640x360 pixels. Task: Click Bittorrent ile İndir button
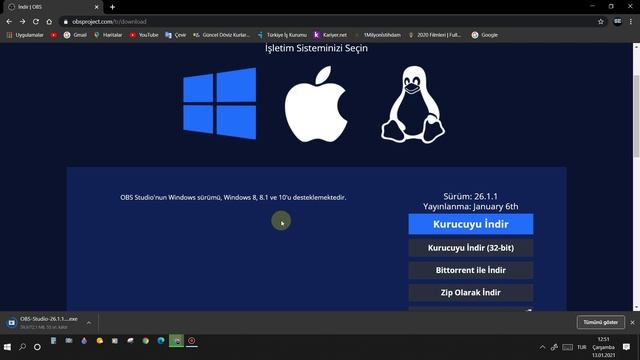pyautogui.click(x=471, y=270)
